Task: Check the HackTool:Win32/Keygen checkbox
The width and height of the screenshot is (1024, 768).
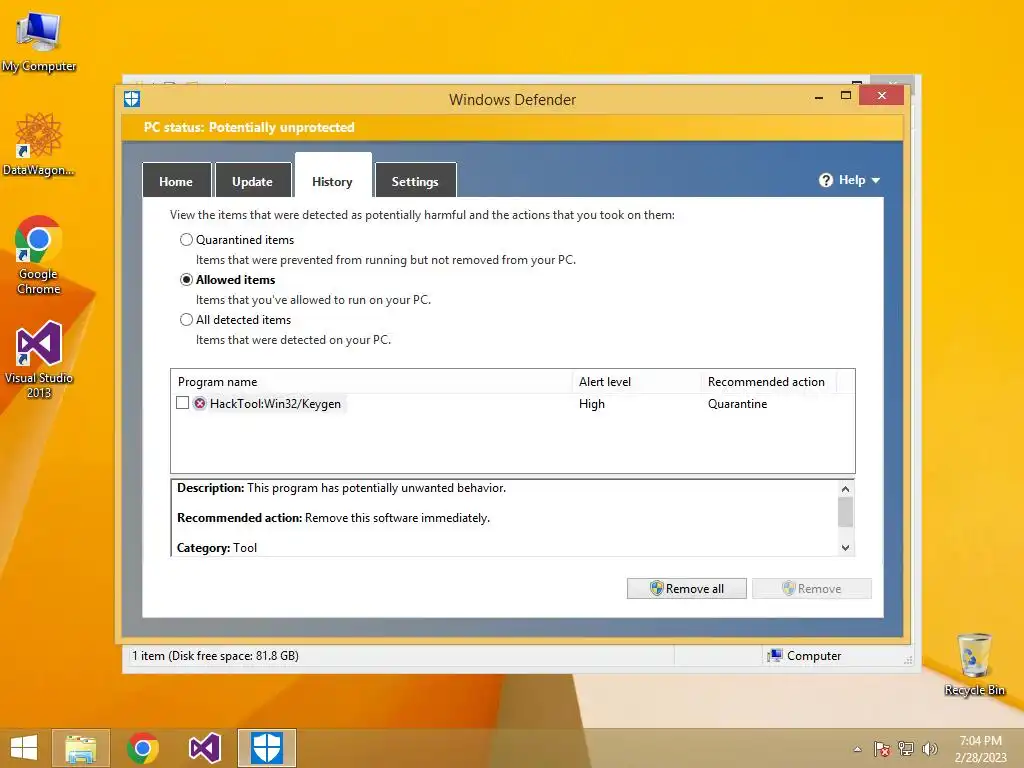Action: tap(183, 403)
